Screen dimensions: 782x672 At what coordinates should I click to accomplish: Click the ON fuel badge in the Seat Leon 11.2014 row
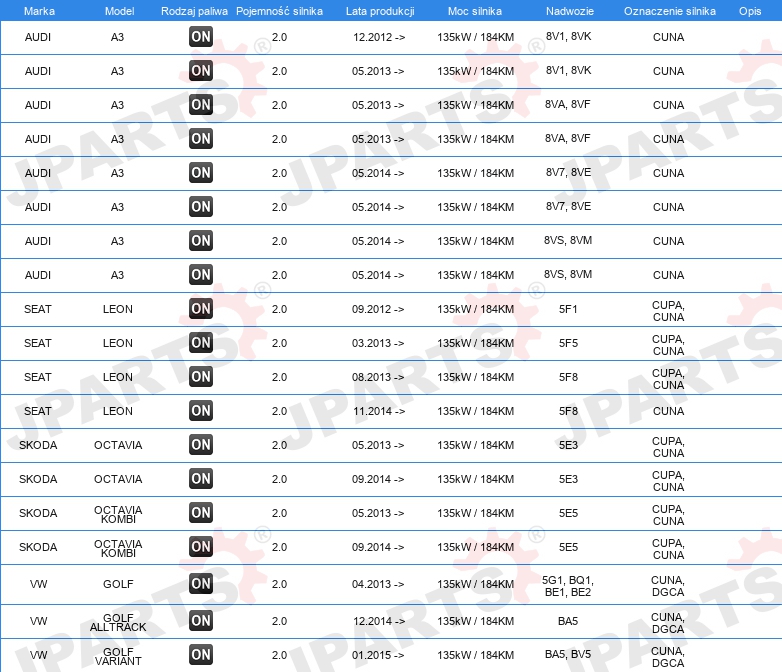click(201, 411)
